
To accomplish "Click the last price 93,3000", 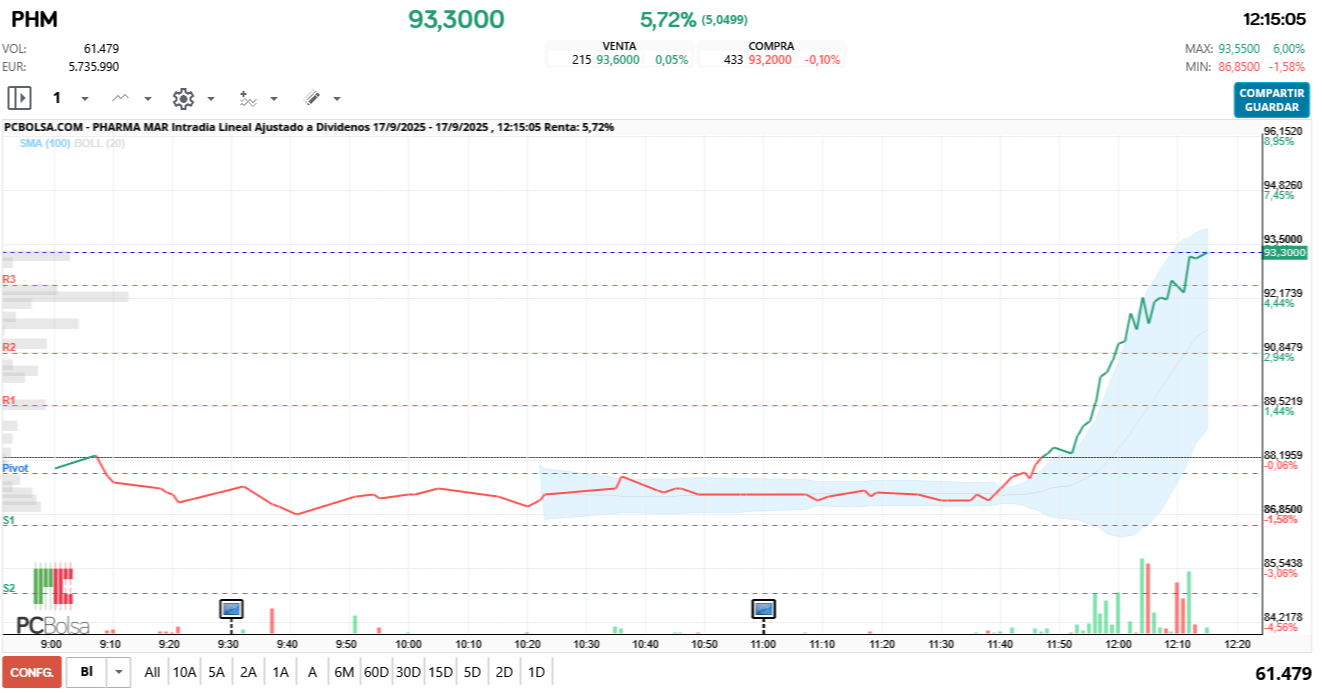I will 456,19.
